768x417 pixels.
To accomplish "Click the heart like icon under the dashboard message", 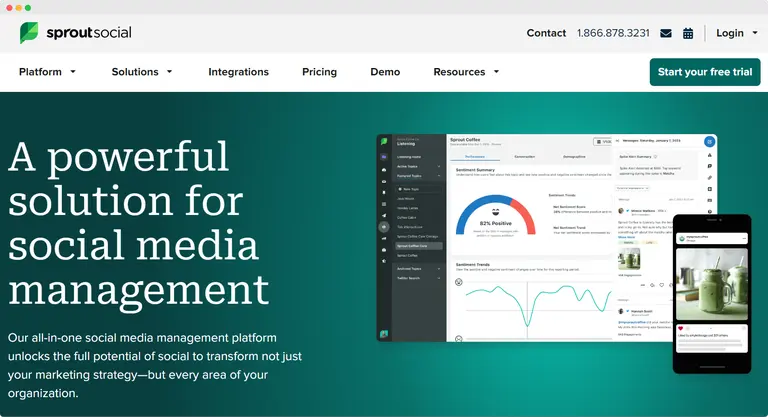I will (662, 285).
